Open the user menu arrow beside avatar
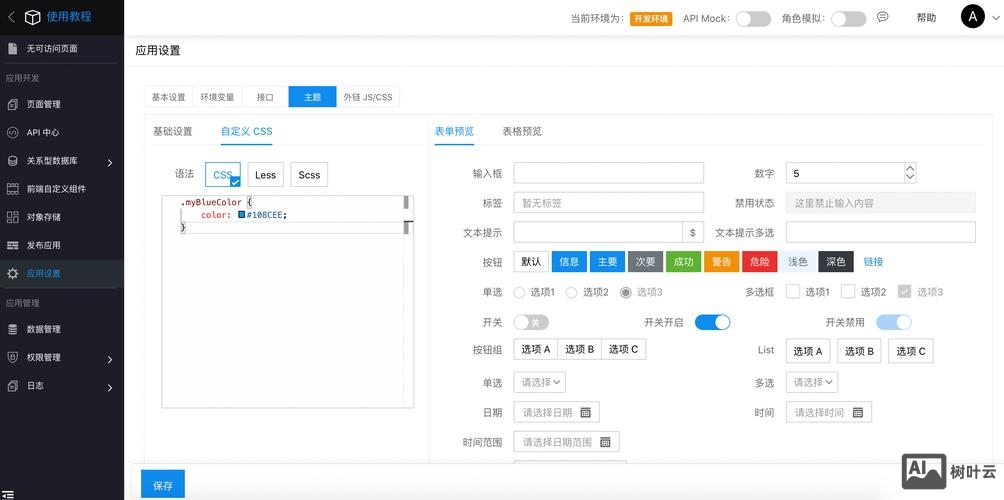 coord(994,18)
